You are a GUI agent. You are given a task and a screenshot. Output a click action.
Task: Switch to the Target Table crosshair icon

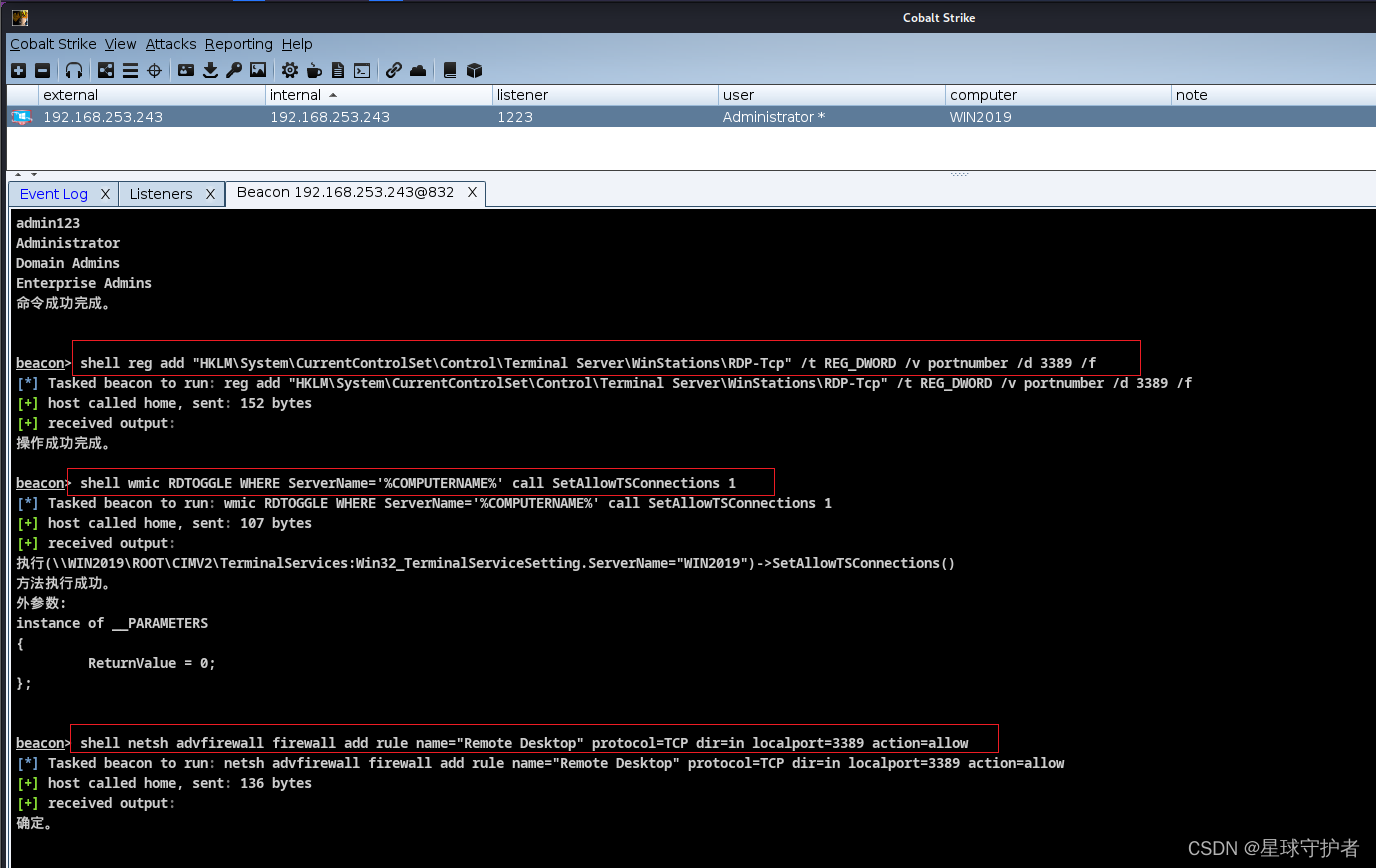point(154,70)
